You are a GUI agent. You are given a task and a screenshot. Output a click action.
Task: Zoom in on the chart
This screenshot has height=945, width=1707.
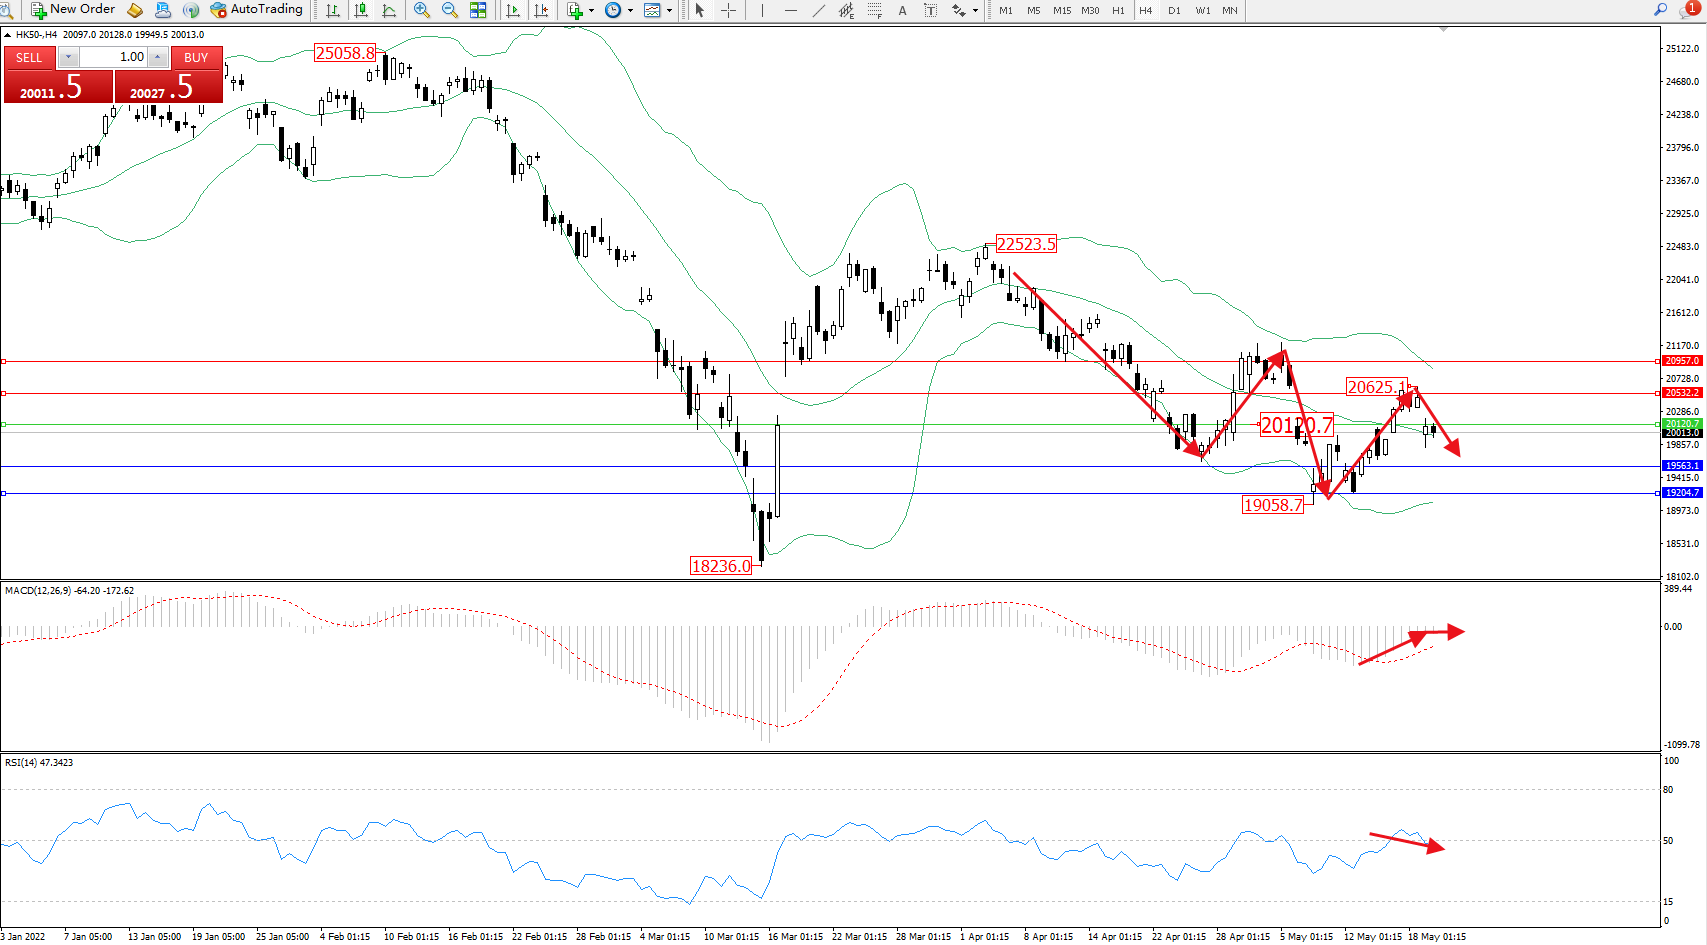pyautogui.click(x=422, y=10)
